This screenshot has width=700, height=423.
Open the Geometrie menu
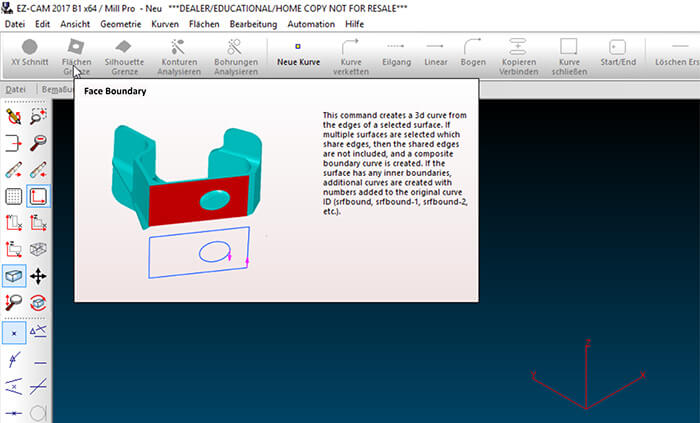pyautogui.click(x=121, y=22)
